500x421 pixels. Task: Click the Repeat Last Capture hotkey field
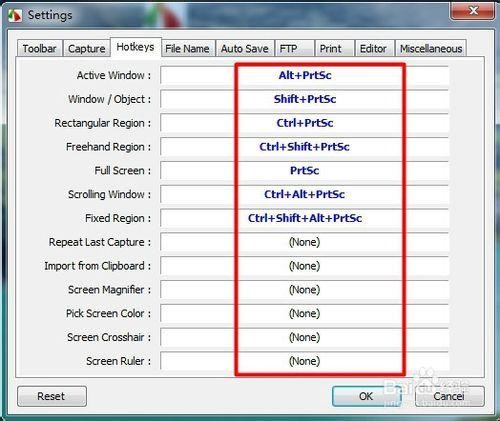(x=304, y=242)
